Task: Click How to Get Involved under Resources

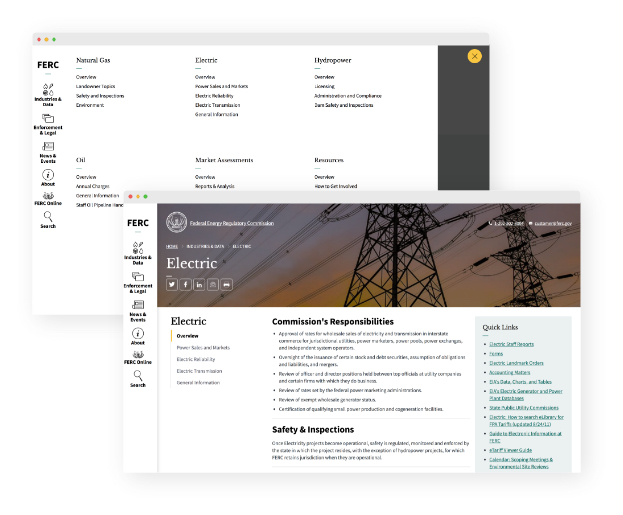Action: coord(336,186)
